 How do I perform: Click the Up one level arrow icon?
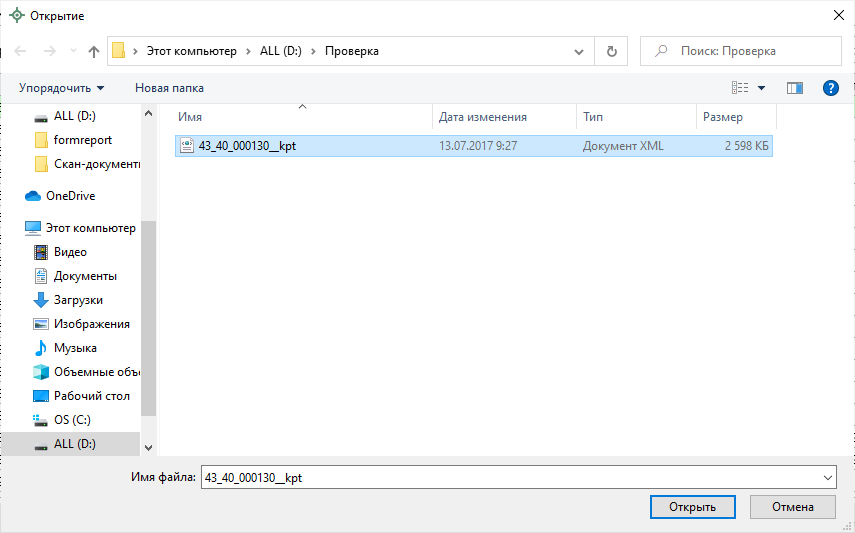point(94,51)
